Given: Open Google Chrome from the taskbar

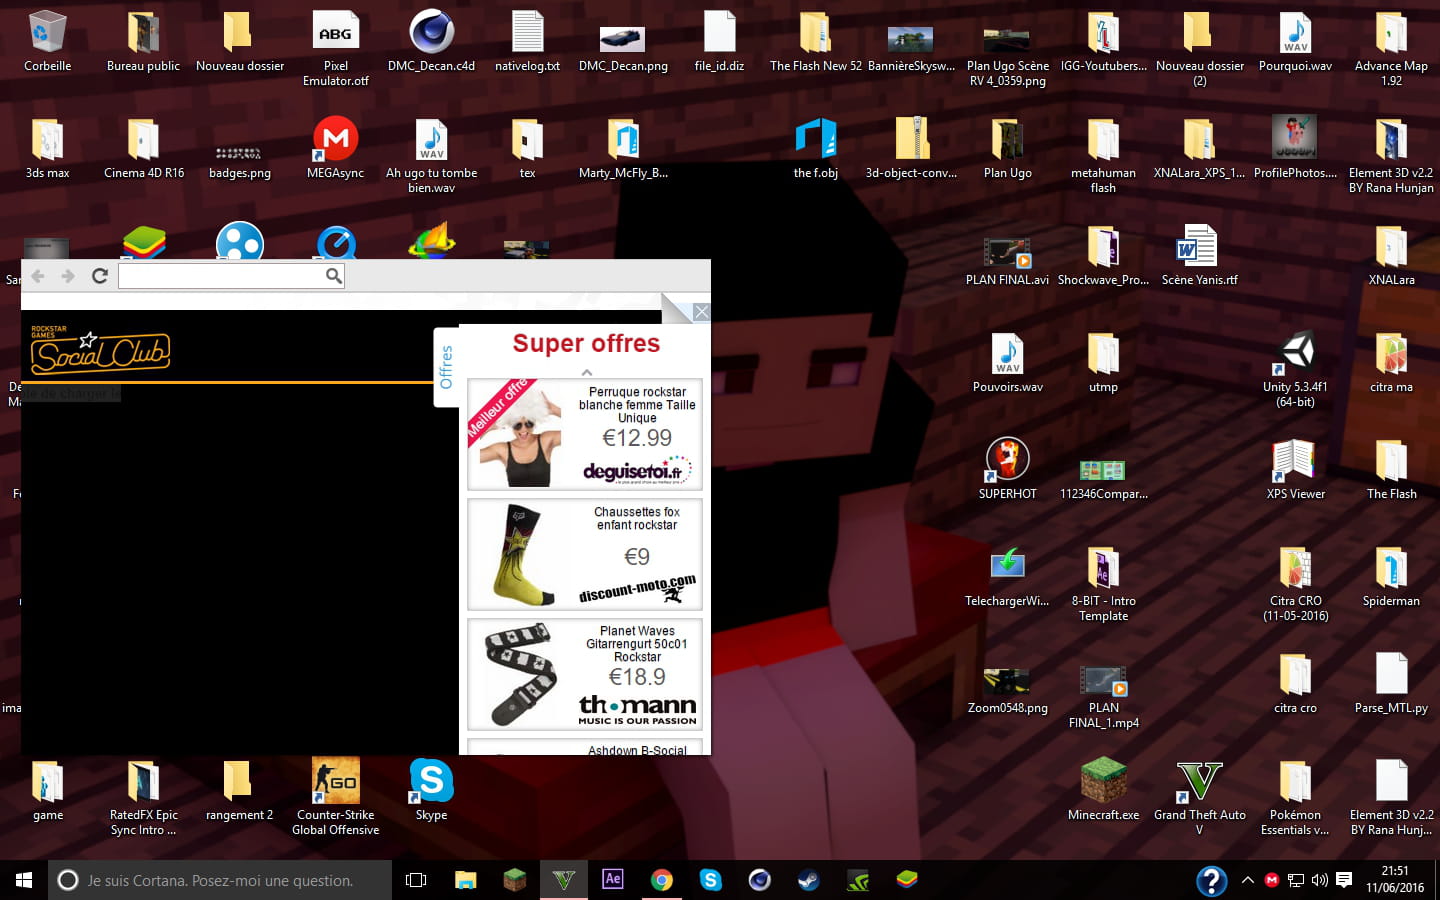Looking at the screenshot, I should click(661, 880).
